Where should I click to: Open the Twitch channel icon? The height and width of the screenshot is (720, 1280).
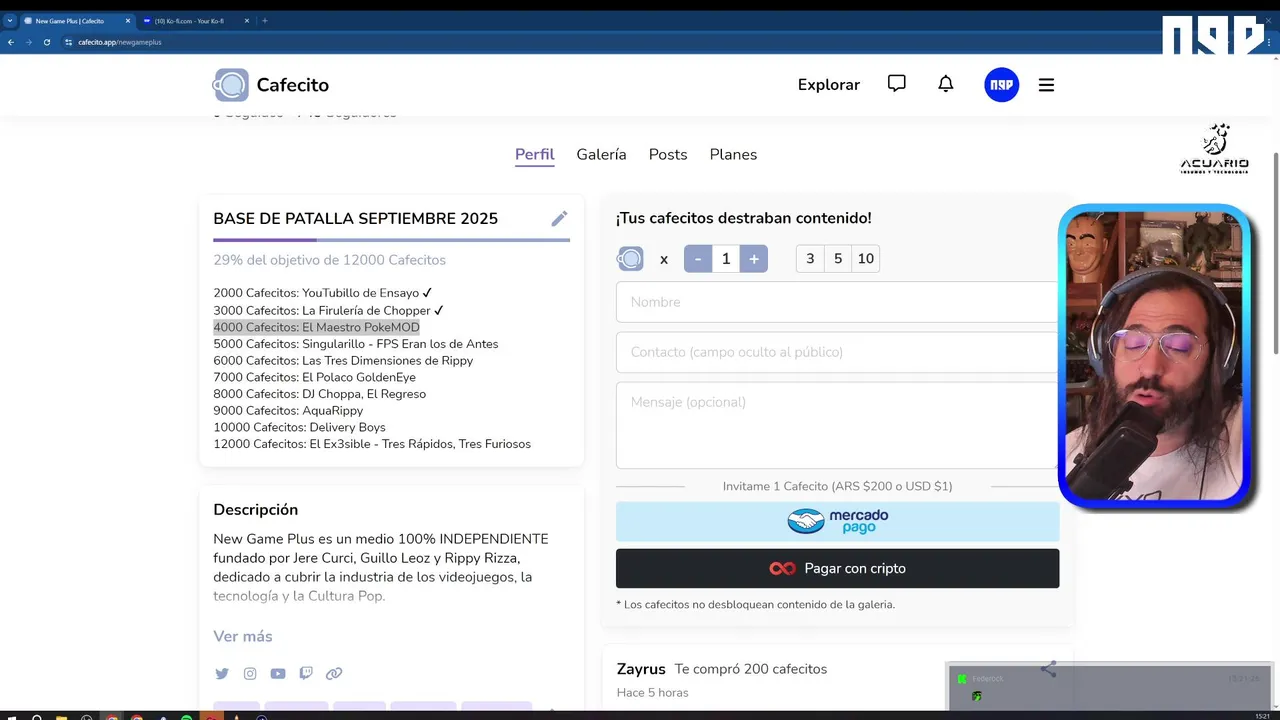click(306, 674)
